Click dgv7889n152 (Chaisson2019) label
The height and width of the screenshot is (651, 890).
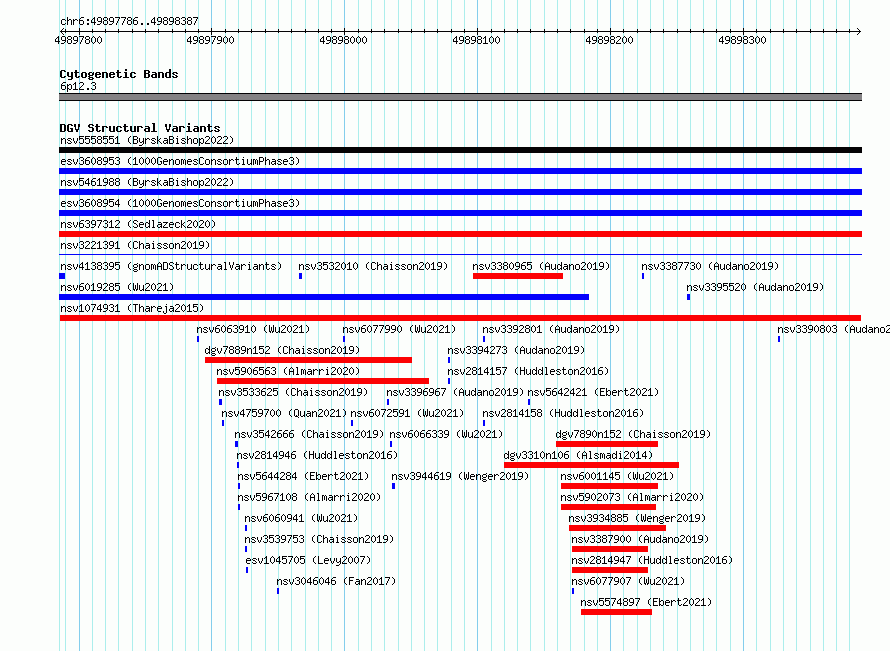[x=282, y=350]
